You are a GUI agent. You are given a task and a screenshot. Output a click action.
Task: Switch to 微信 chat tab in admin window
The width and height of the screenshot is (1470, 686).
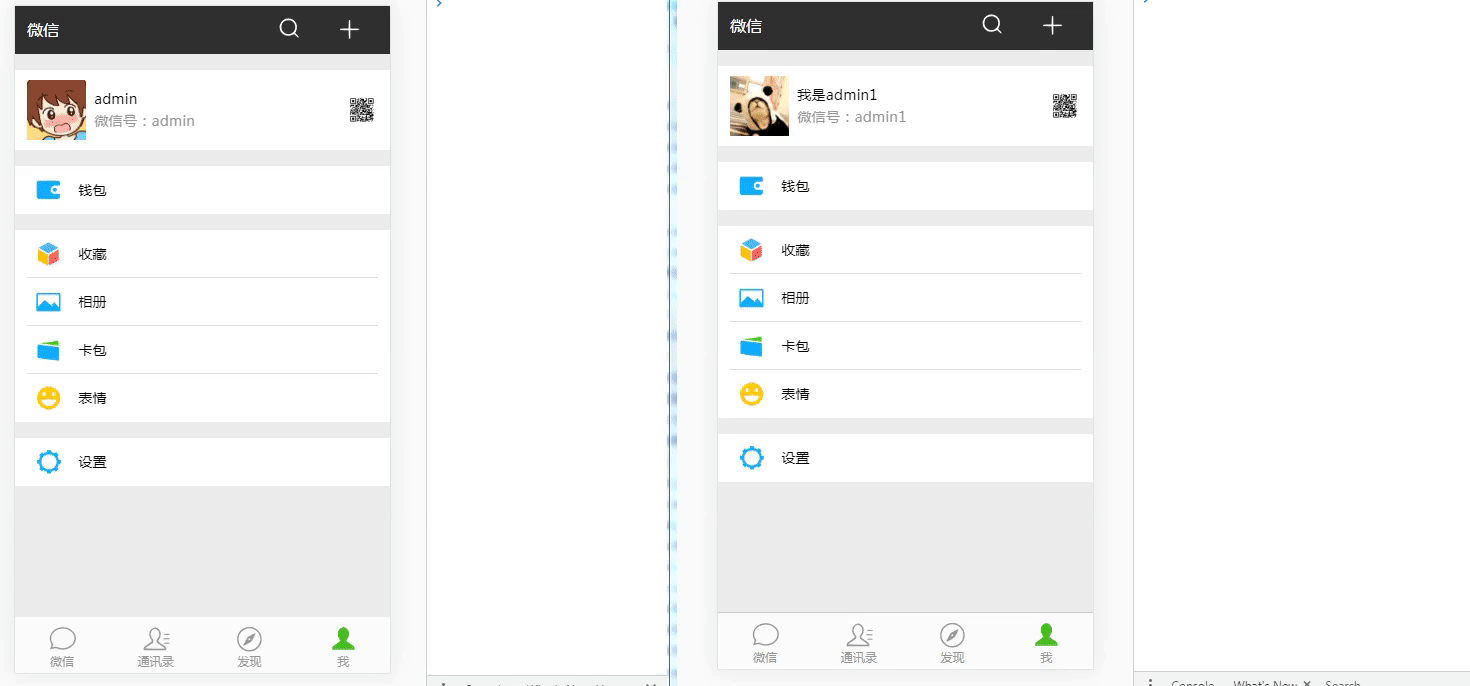pyautogui.click(x=62, y=646)
